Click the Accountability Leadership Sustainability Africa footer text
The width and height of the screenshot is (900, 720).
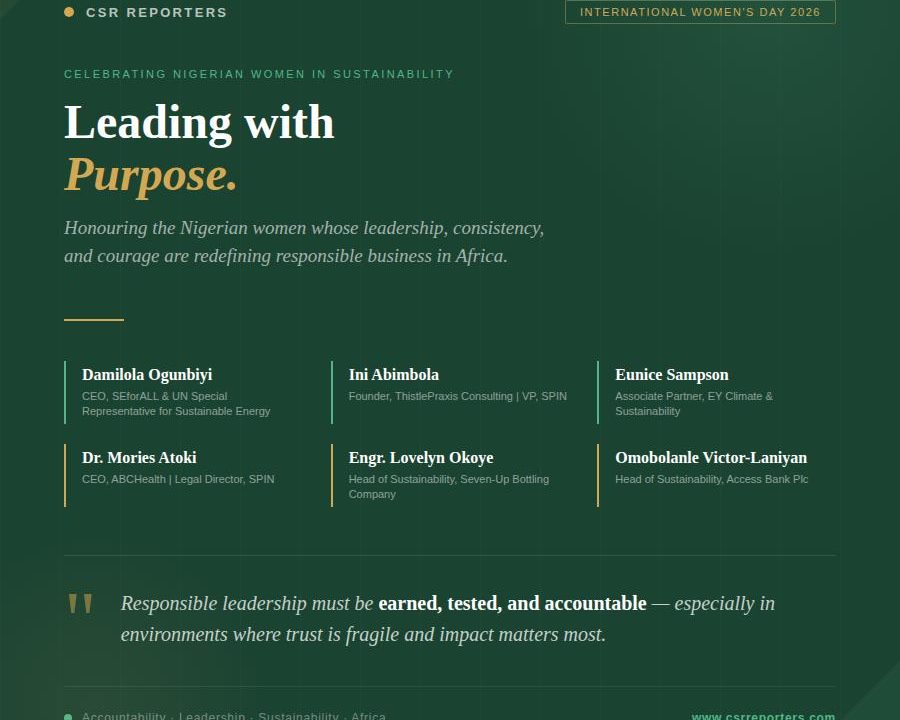pyautogui.click(x=234, y=716)
